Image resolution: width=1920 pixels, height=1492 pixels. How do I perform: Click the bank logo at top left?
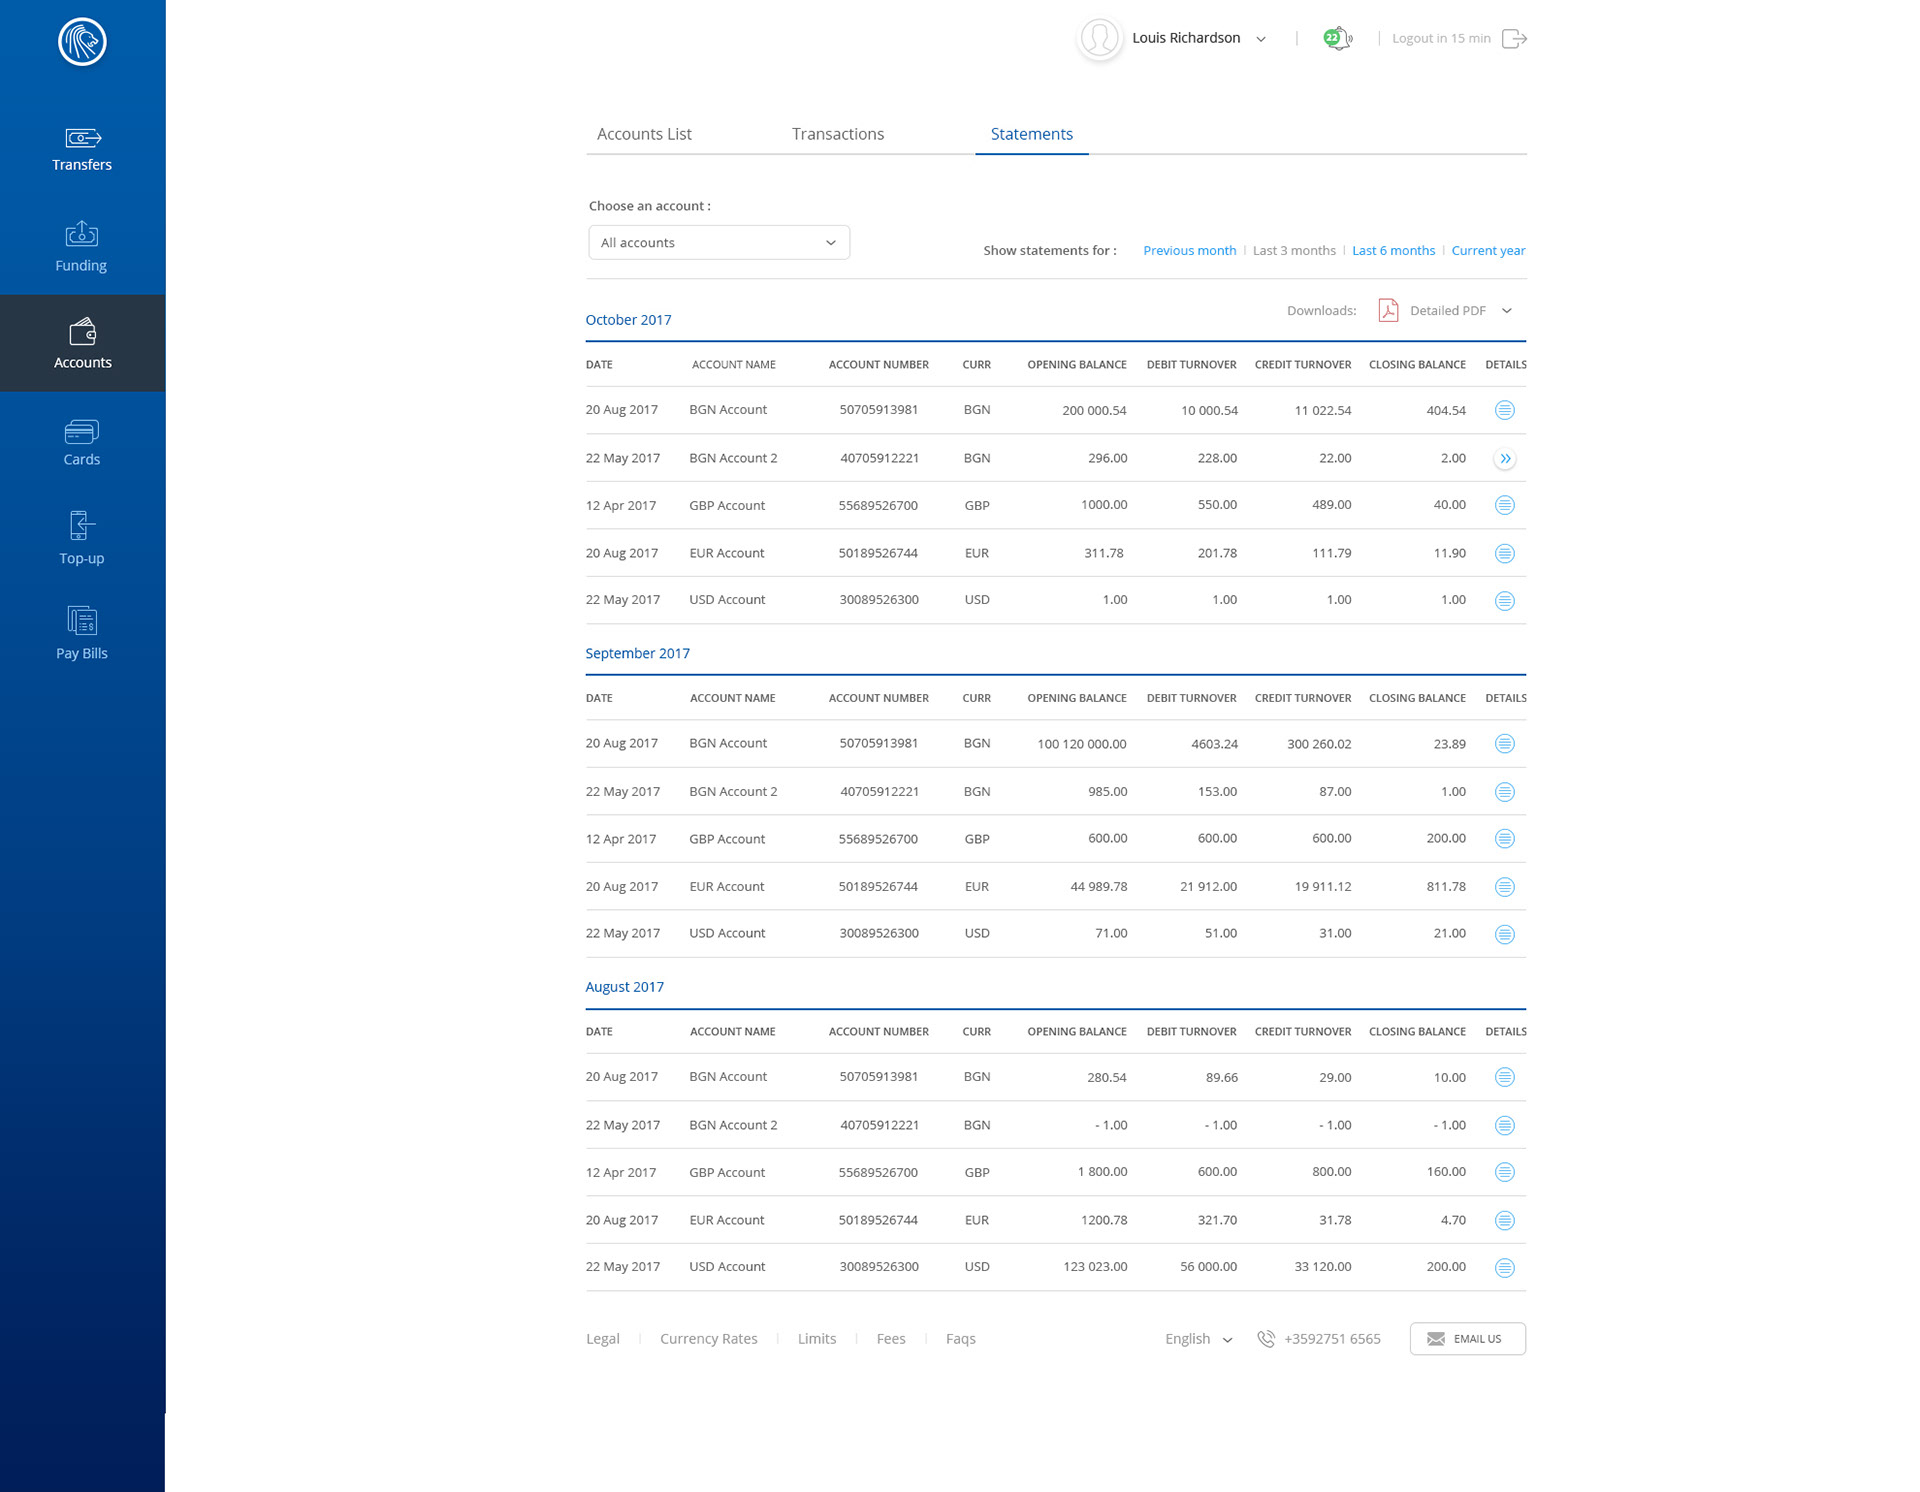pyautogui.click(x=82, y=42)
